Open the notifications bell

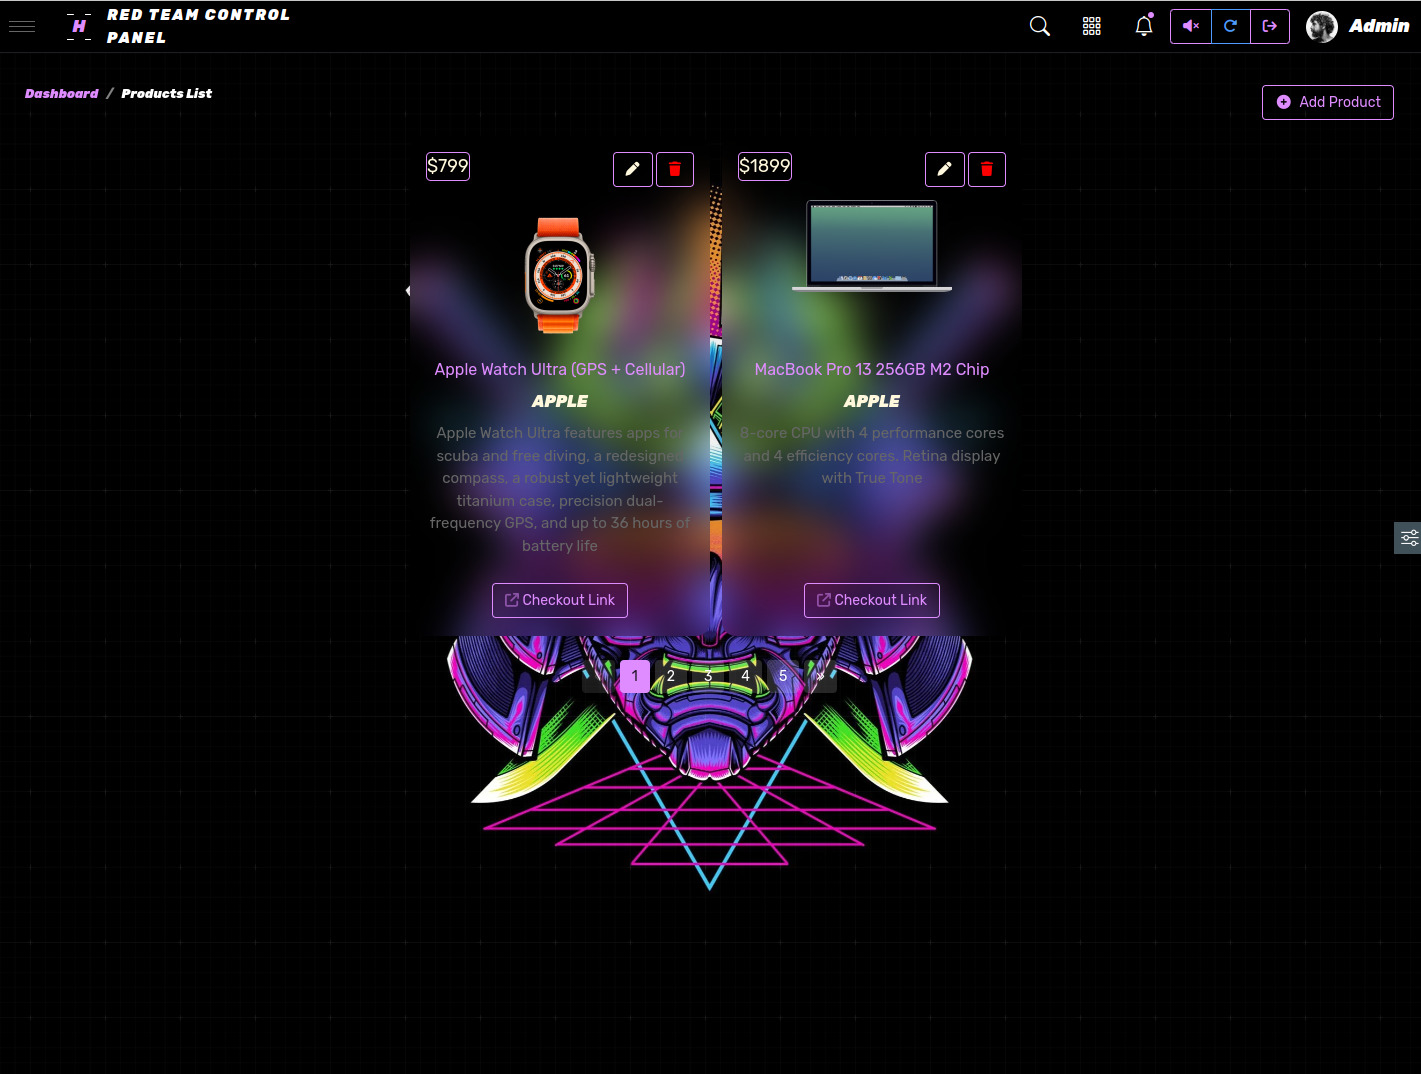pyautogui.click(x=1144, y=26)
